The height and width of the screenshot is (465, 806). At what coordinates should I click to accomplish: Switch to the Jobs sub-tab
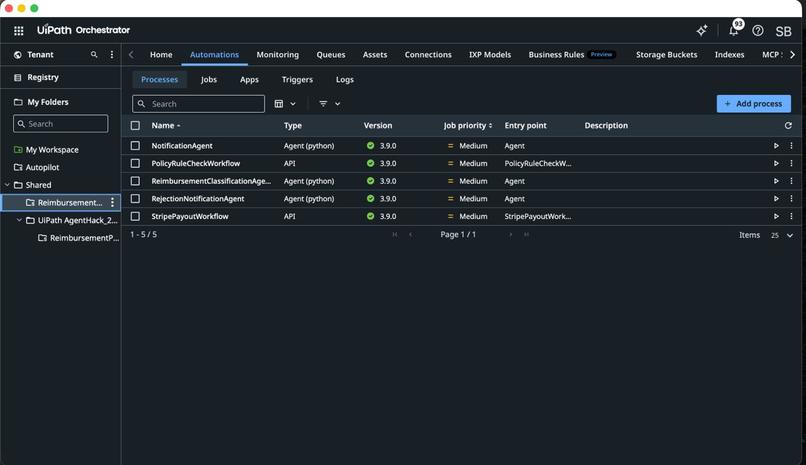pos(209,80)
